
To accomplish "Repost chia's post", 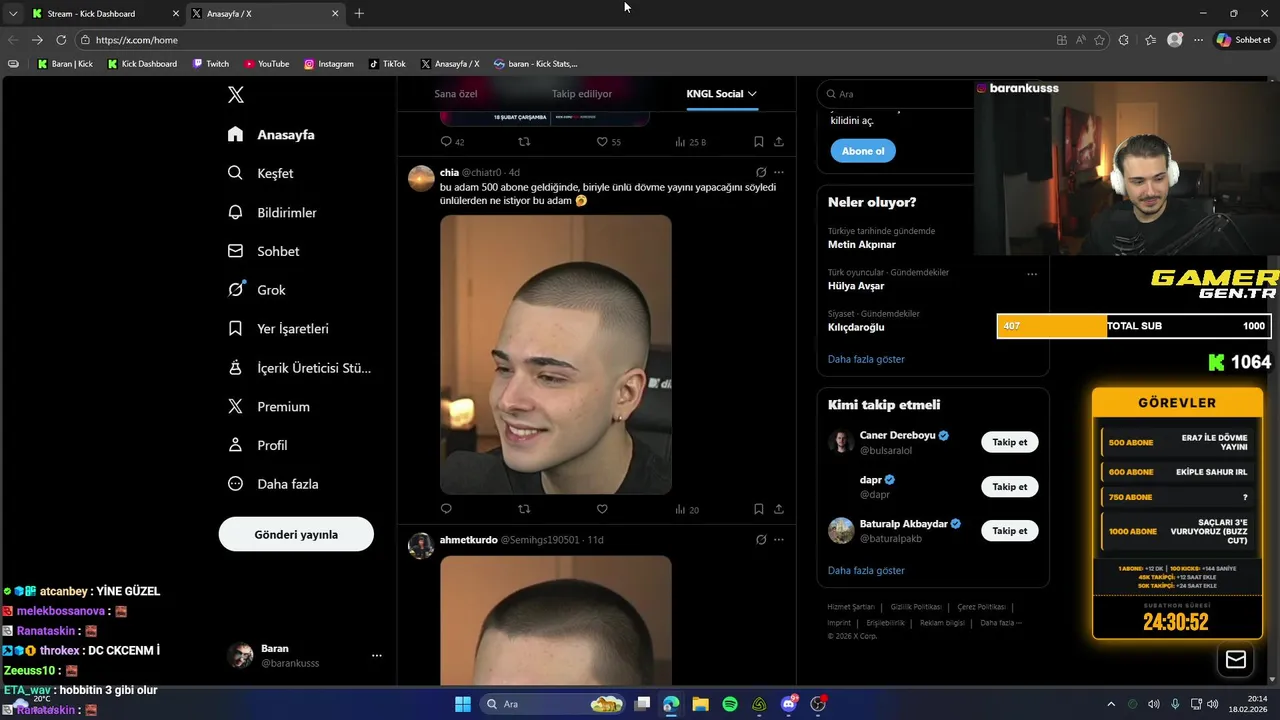I will pos(524,509).
